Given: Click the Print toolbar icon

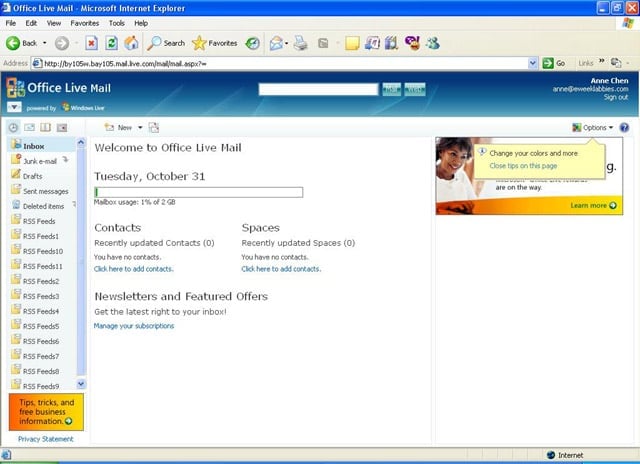Looking at the screenshot, I should pyautogui.click(x=301, y=43).
